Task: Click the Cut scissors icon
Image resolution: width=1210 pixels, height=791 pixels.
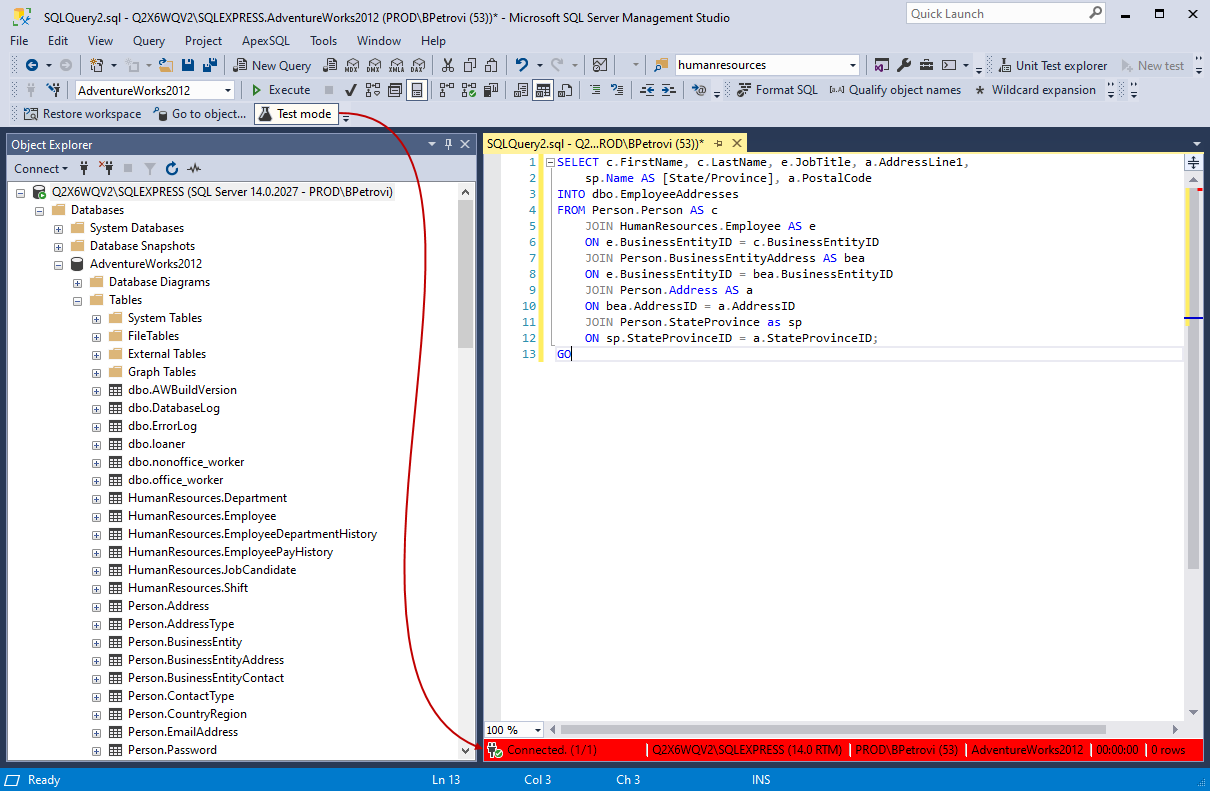Action: point(447,65)
